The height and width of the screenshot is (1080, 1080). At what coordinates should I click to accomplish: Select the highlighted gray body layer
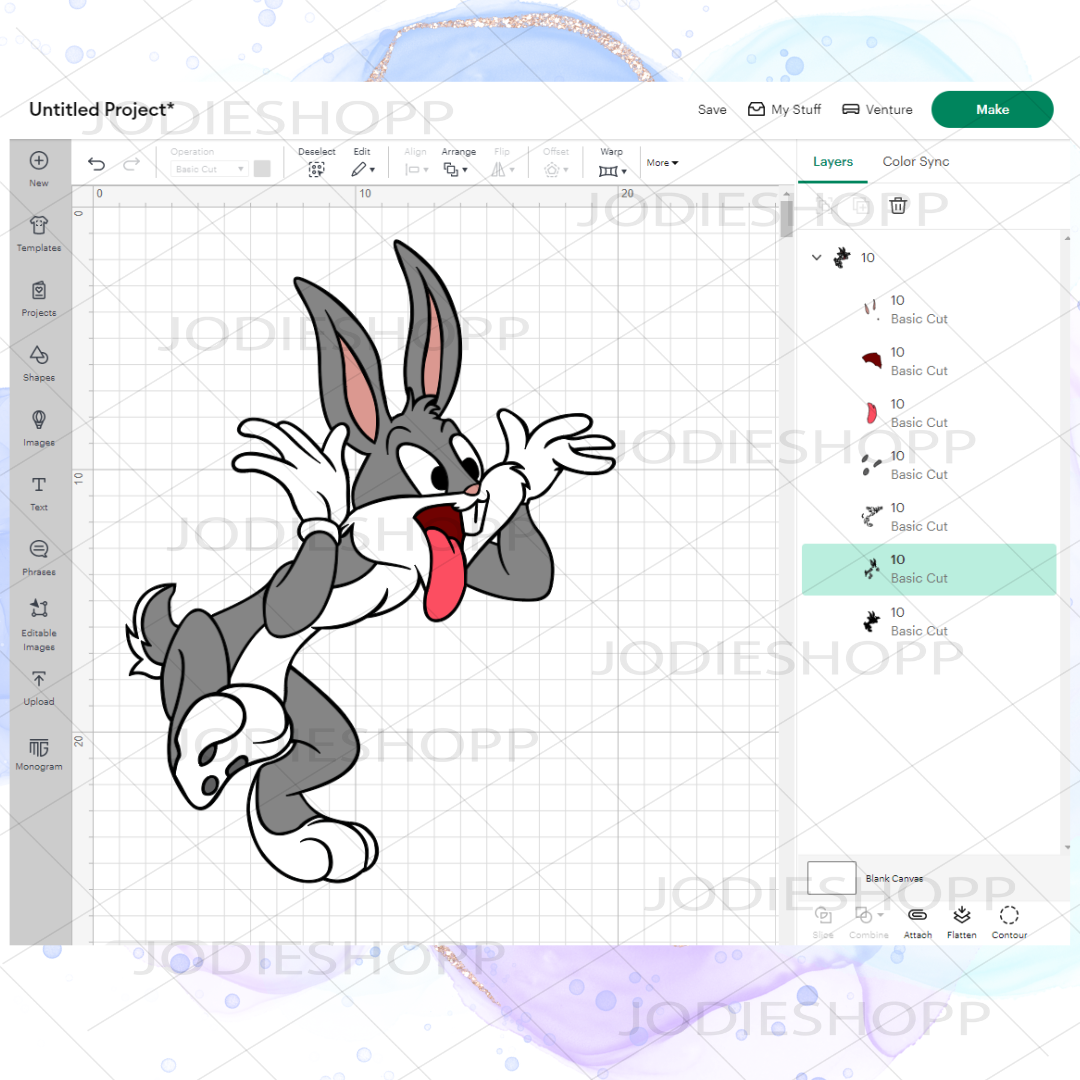pos(928,569)
